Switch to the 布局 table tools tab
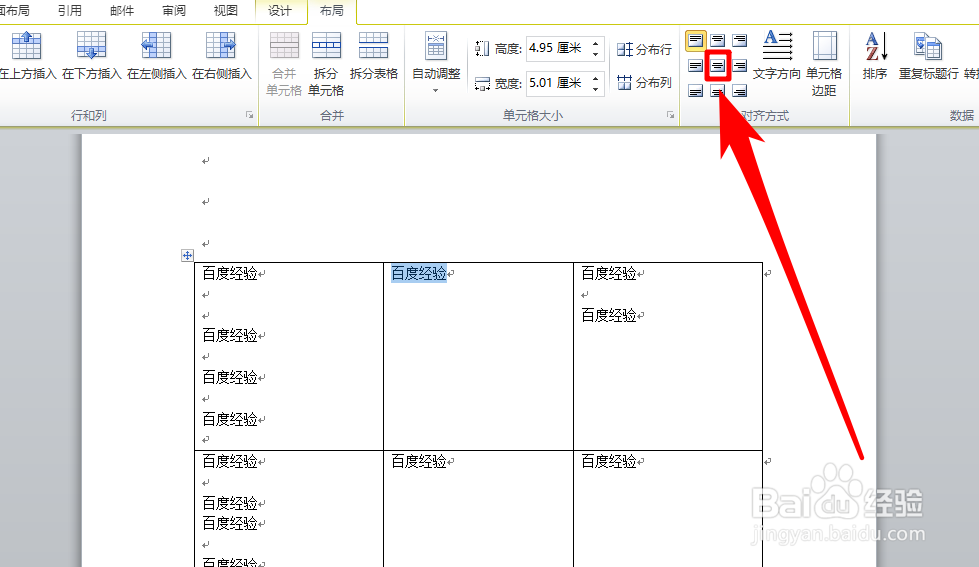The image size is (979, 567). pos(332,11)
